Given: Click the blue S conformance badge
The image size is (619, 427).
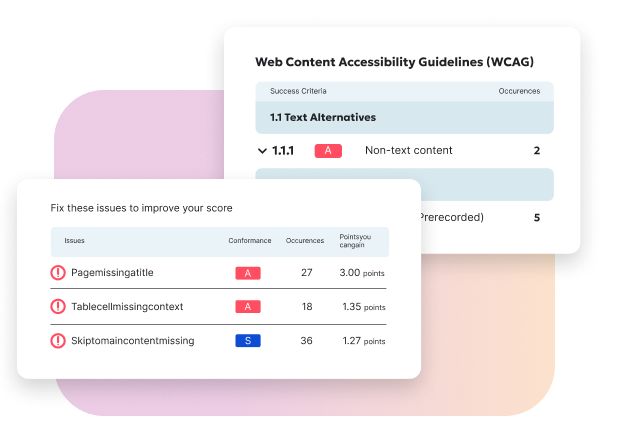Looking at the screenshot, I should (247, 341).
